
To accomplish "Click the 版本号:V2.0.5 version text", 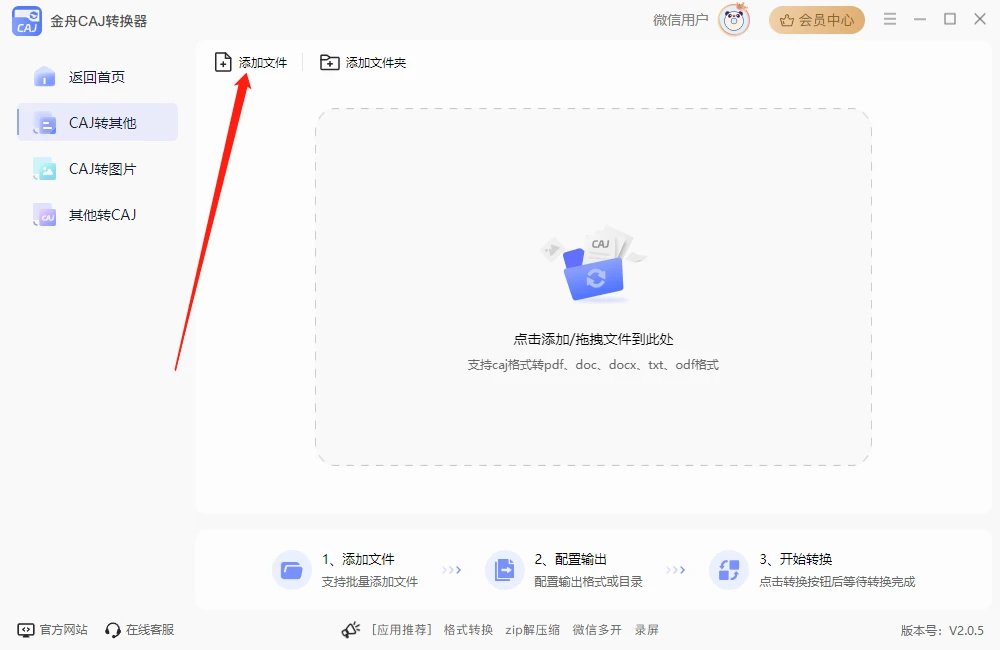I will (x=942, y=631).
